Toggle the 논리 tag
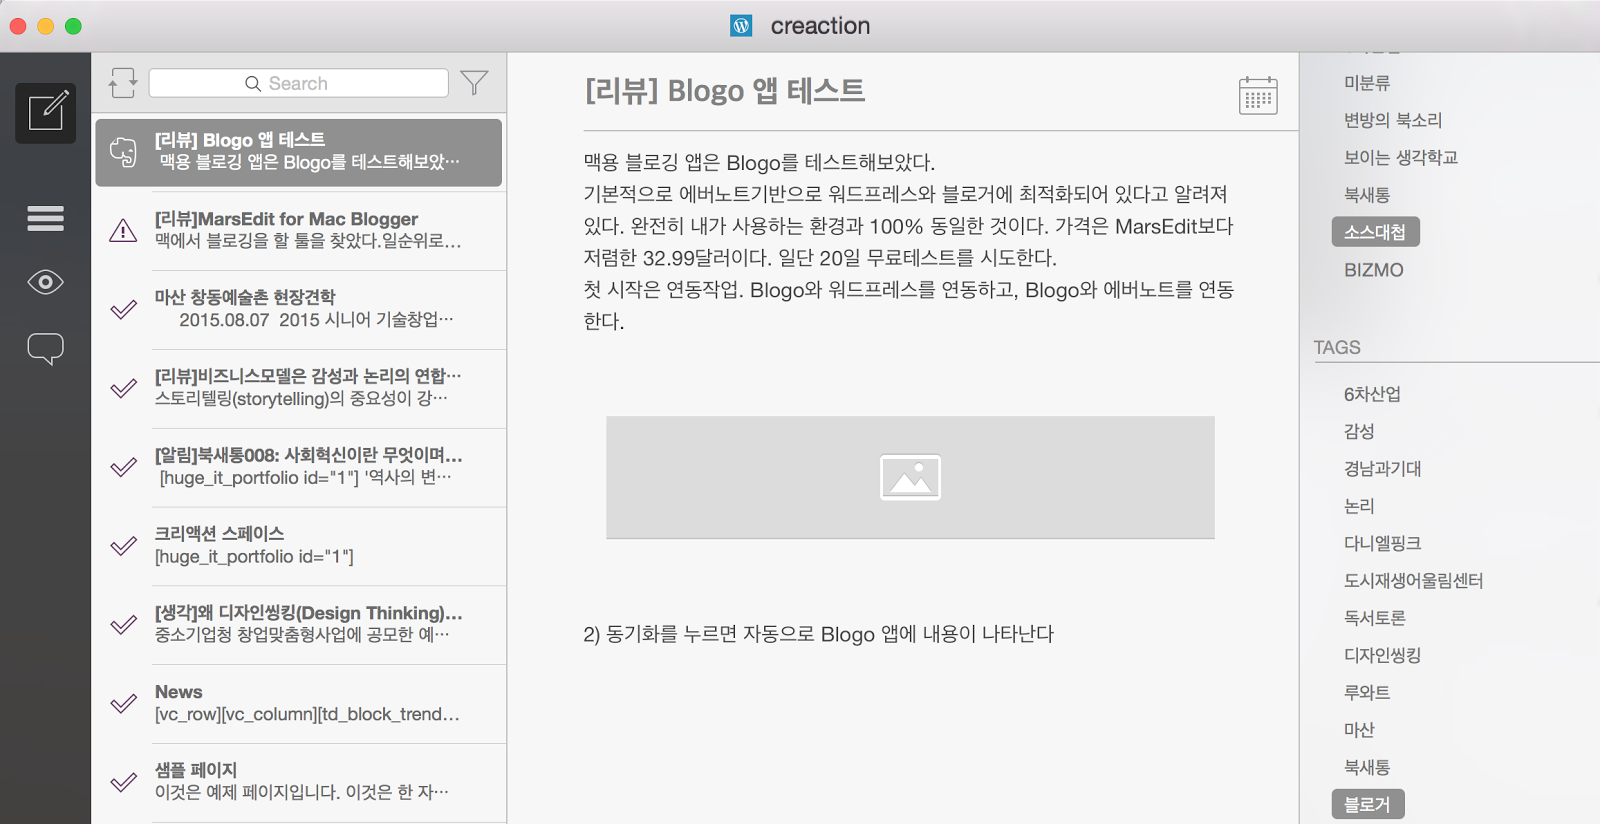This screenshot has width=1600, height=824. (1359, 506)
